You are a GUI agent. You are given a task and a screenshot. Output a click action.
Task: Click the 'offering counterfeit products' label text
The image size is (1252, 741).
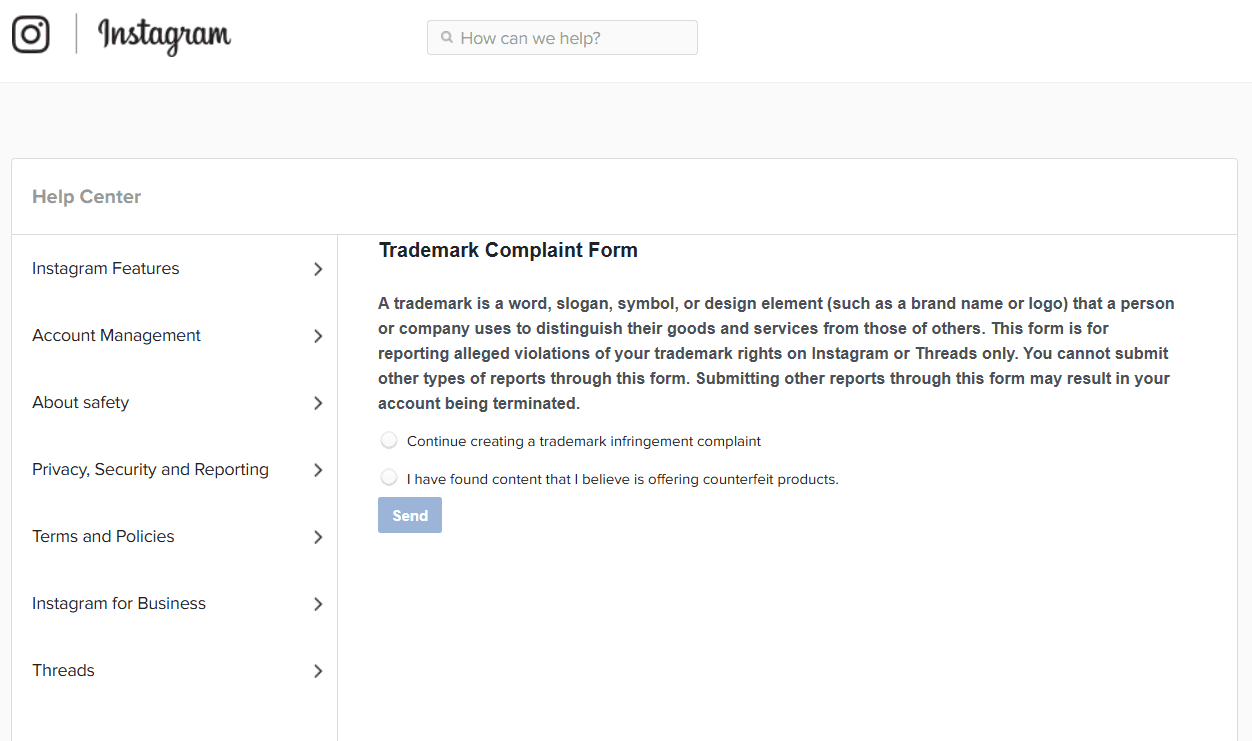pos(623,479)
